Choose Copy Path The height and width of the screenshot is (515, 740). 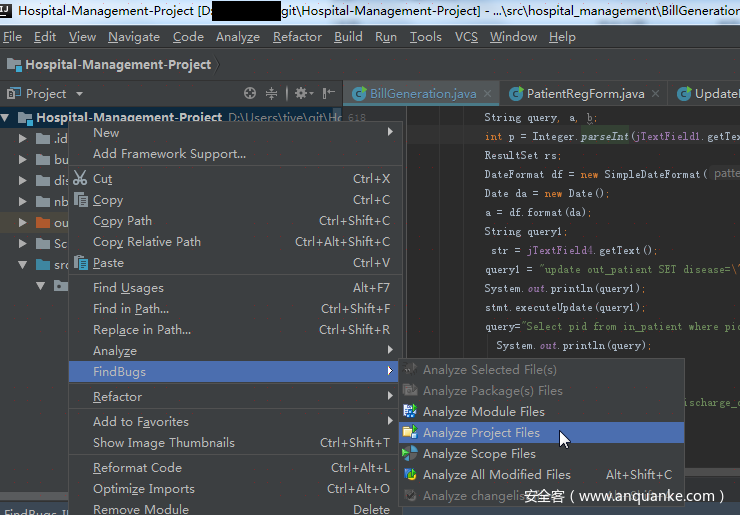click(x=235, y=220)
